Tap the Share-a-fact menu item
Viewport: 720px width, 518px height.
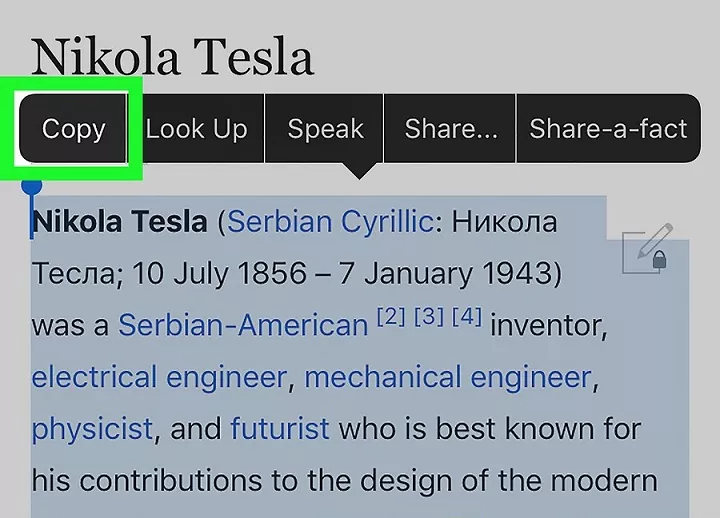point(608,129)
